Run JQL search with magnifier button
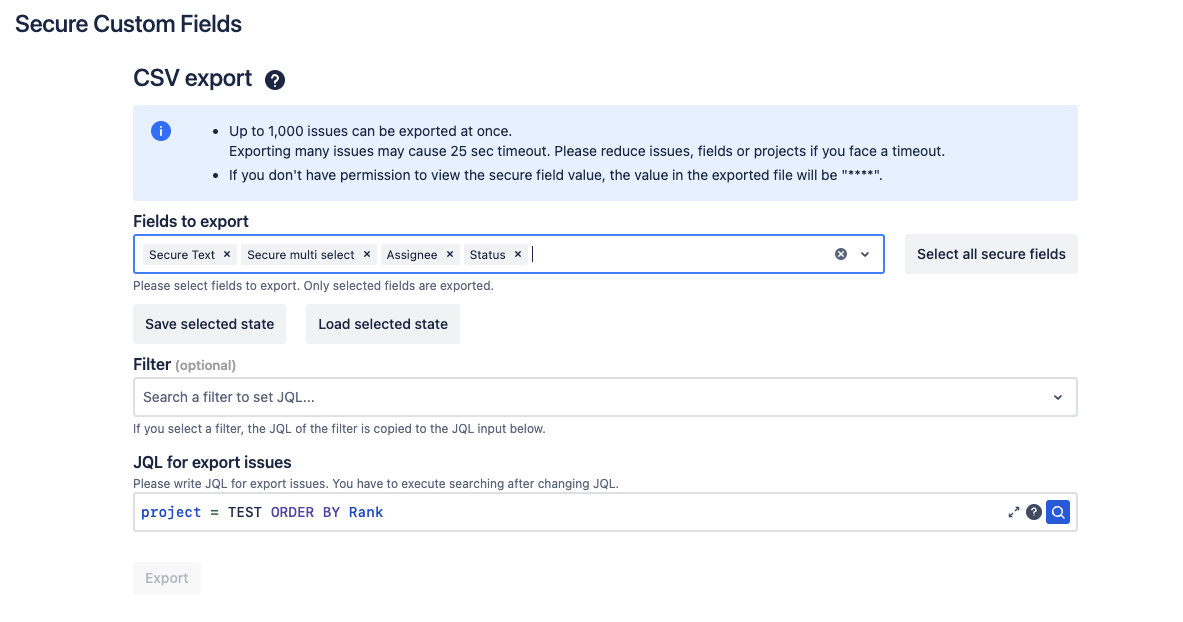Image resolution: width=1183 pixels, height=622 pixels. click(1058, 512)
